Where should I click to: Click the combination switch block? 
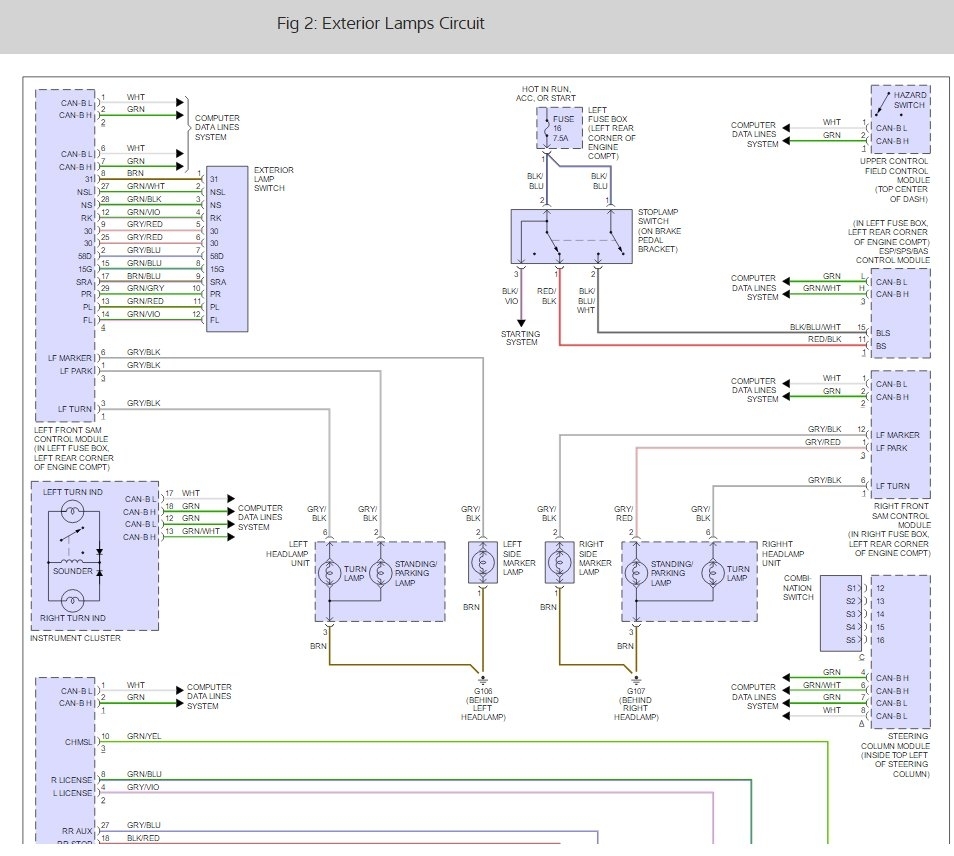pos(840,613)
